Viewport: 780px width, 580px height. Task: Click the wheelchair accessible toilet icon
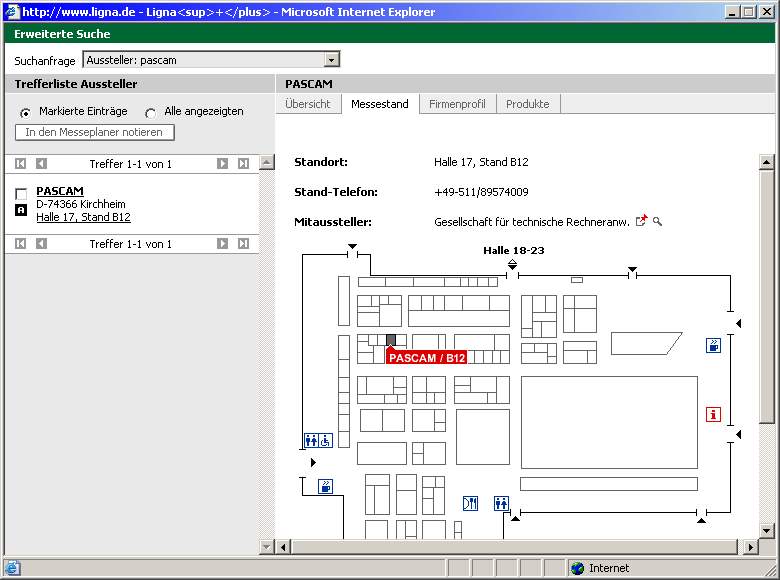pyautogui.click(x=325, y=440)
